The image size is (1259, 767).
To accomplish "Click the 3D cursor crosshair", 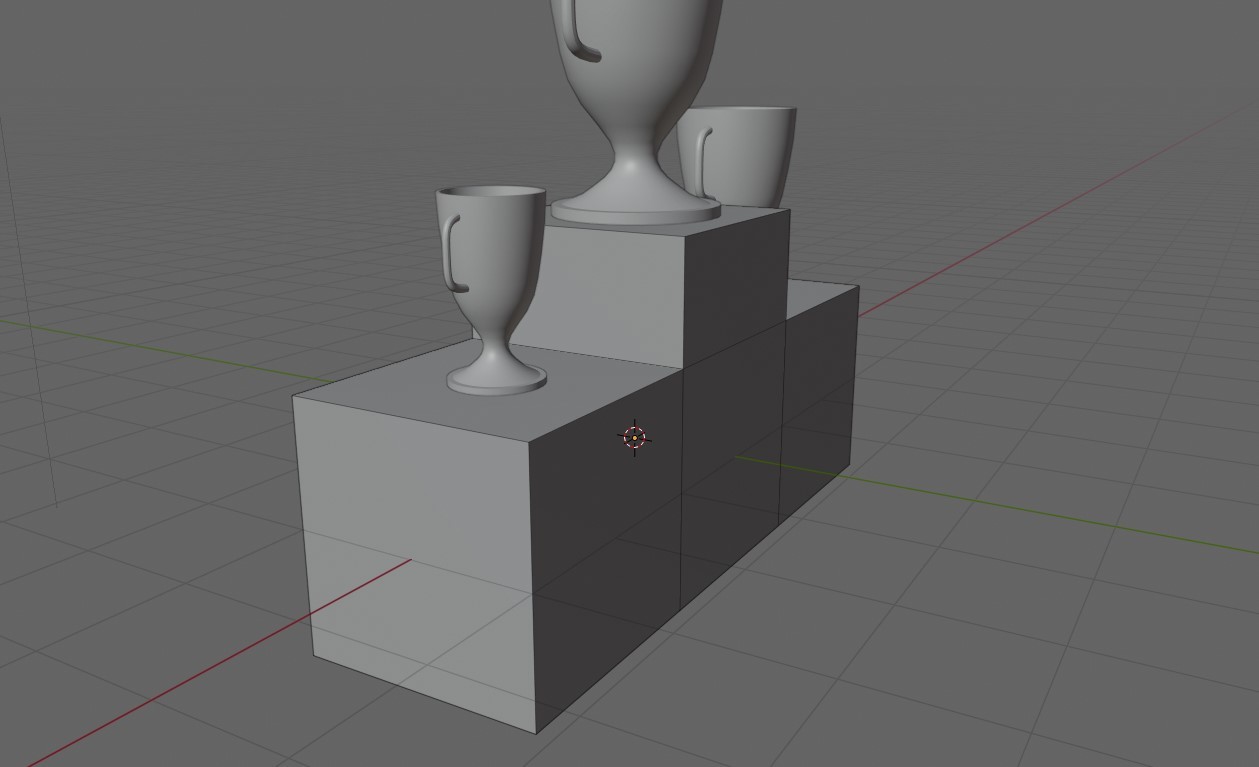I will (x=634, y=437).
